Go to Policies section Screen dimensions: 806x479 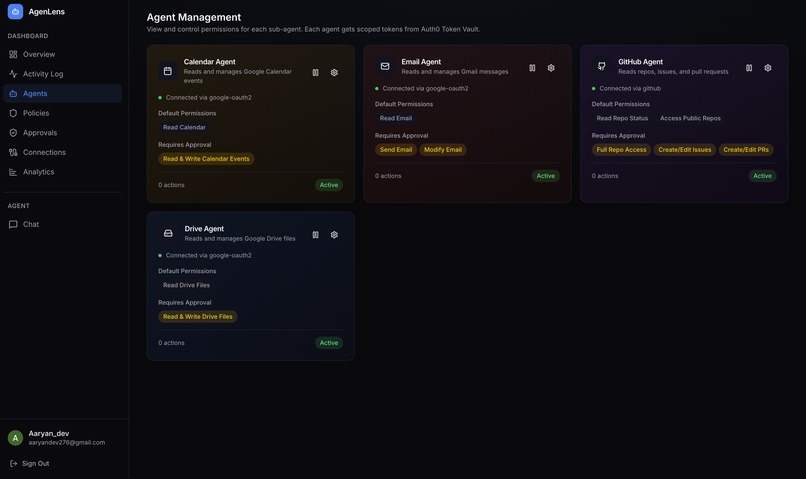[62, 113]
